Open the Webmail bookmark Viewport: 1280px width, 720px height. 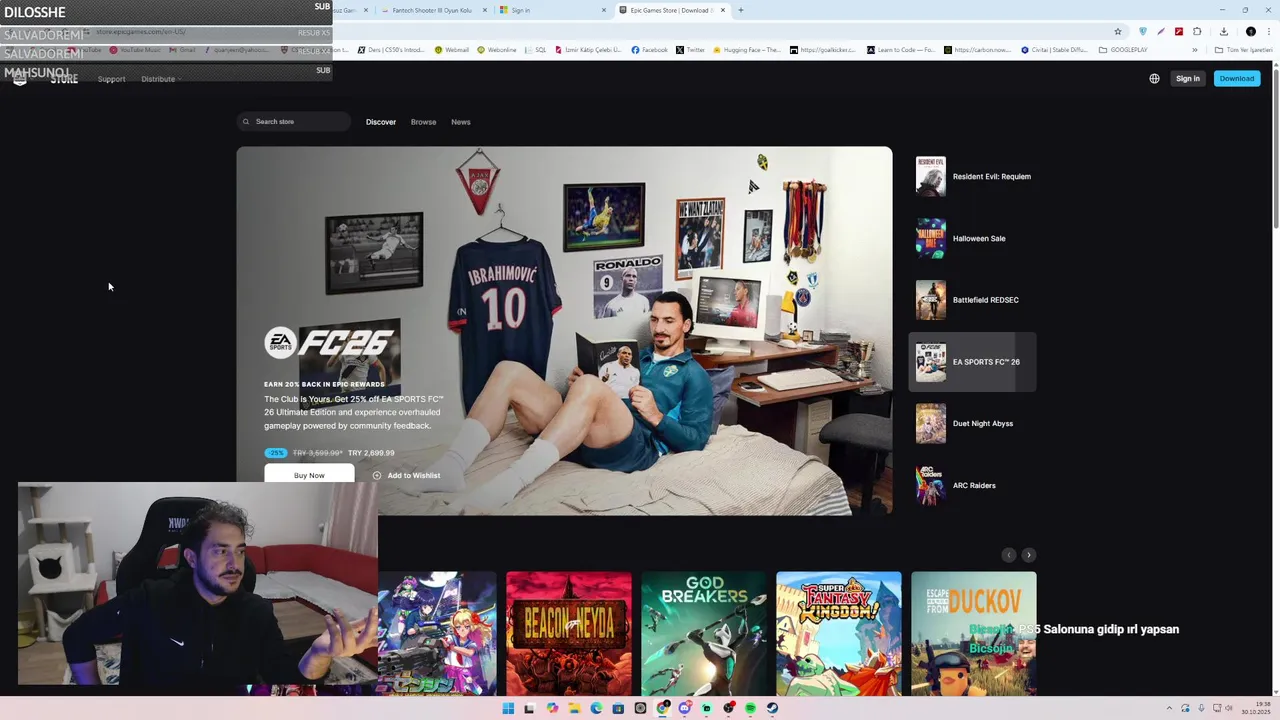pyautogui.click(x=452, y=50)
